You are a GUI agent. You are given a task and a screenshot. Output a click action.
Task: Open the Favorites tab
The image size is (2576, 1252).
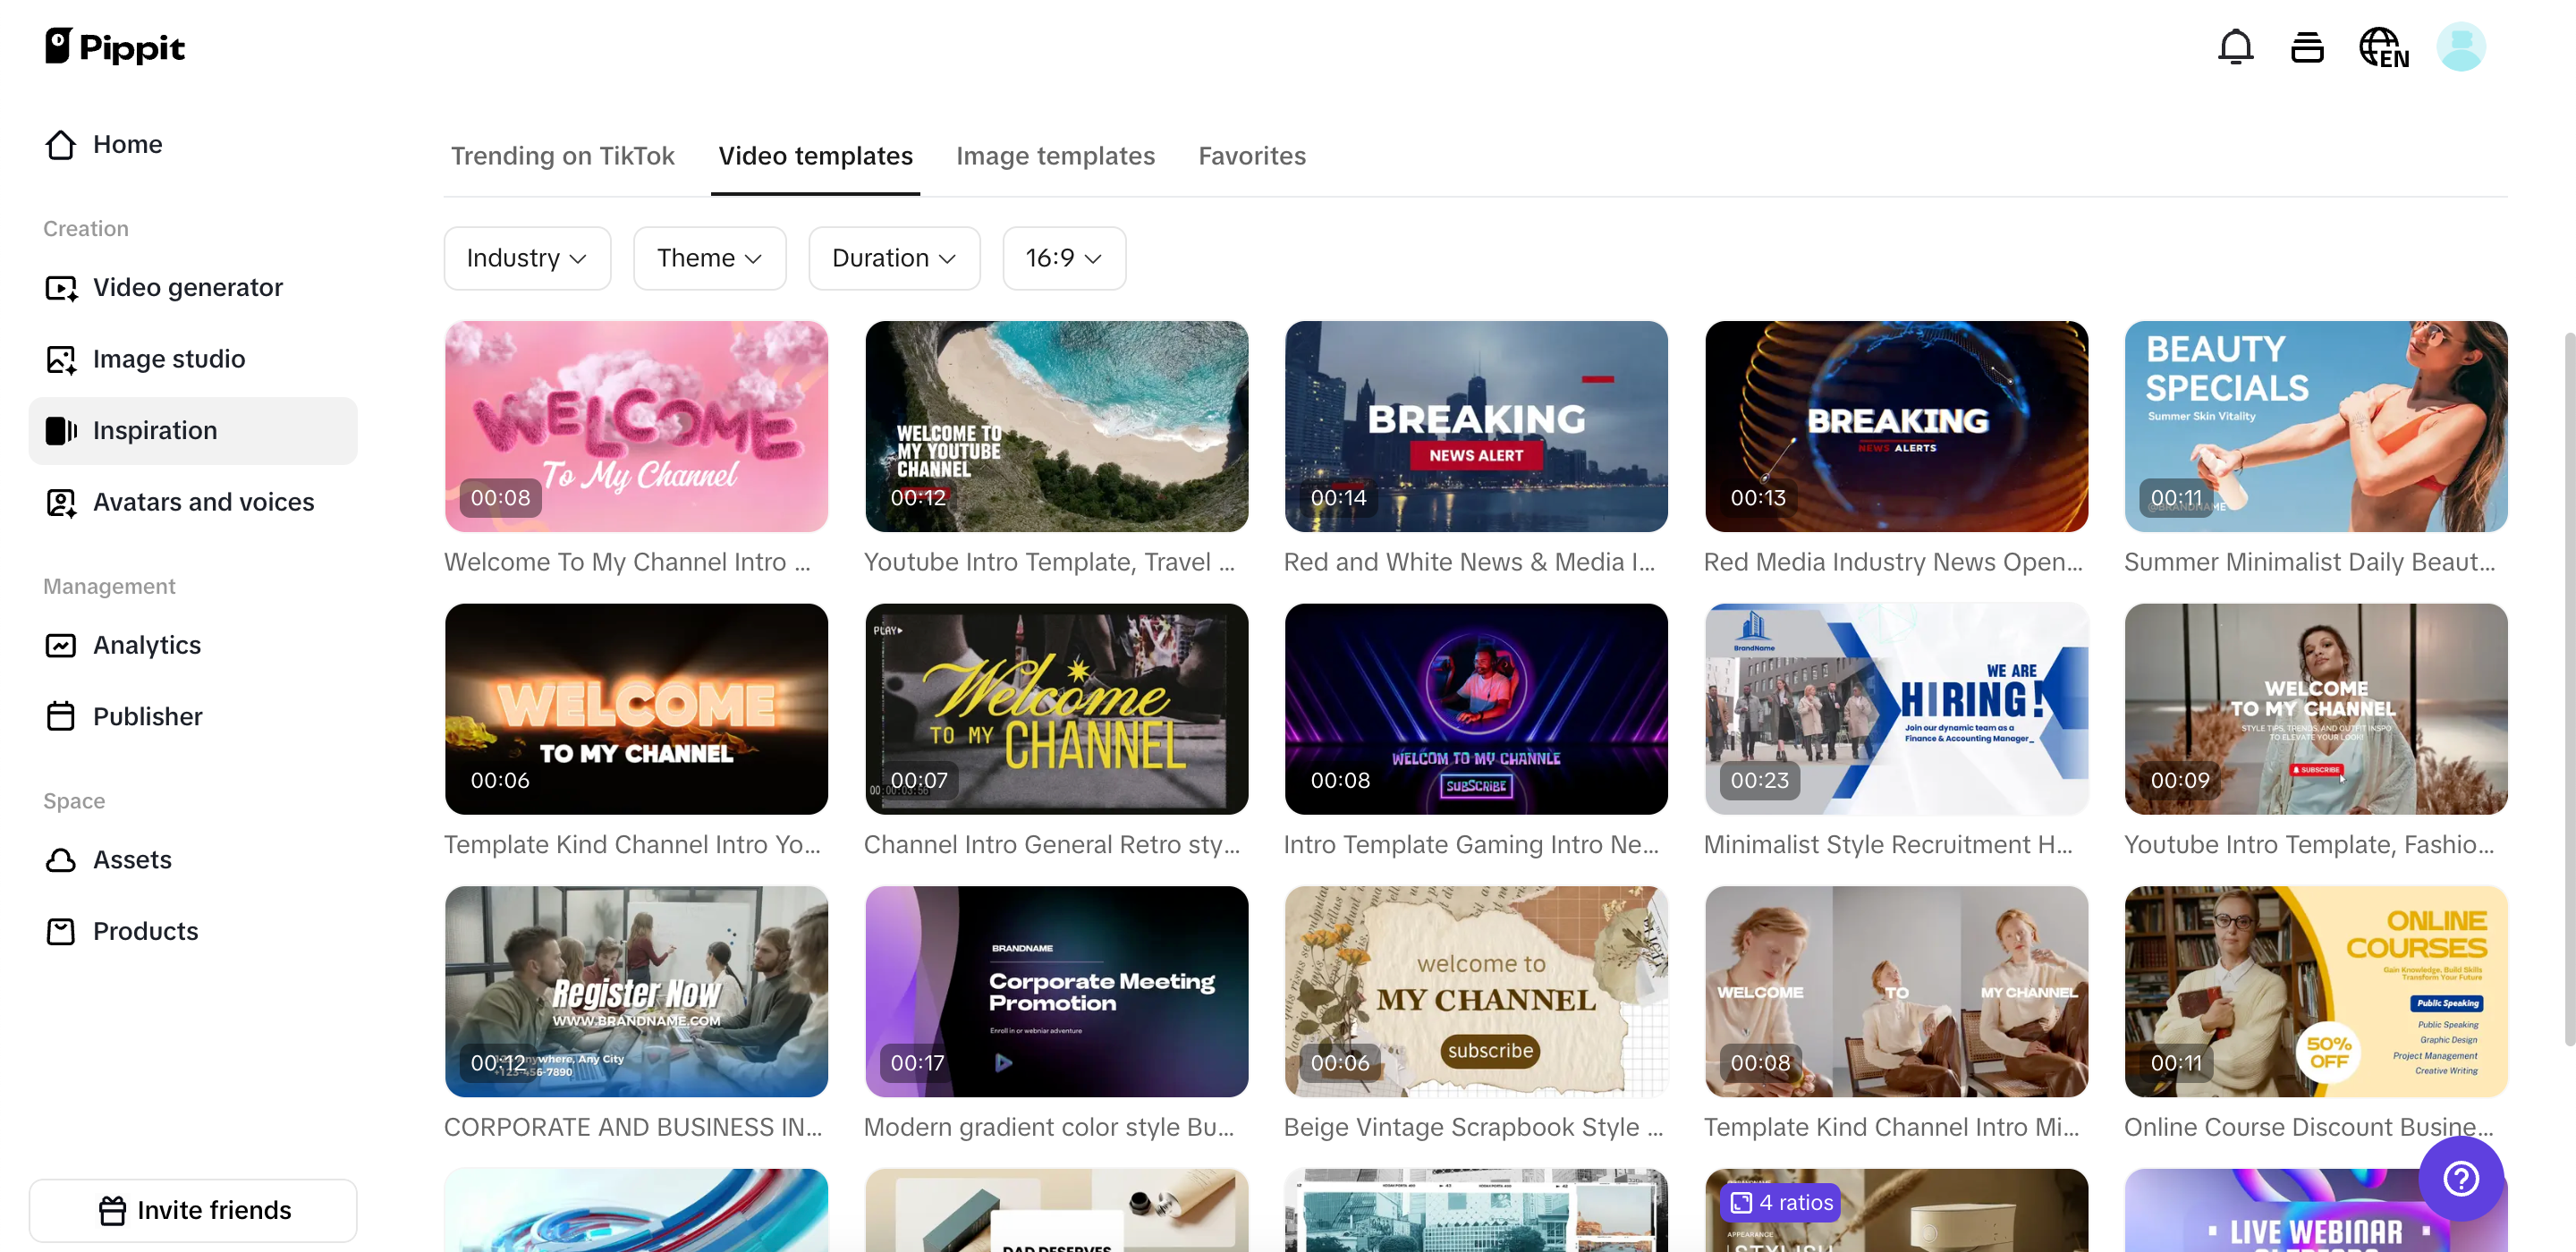(x=1251, y=156)
